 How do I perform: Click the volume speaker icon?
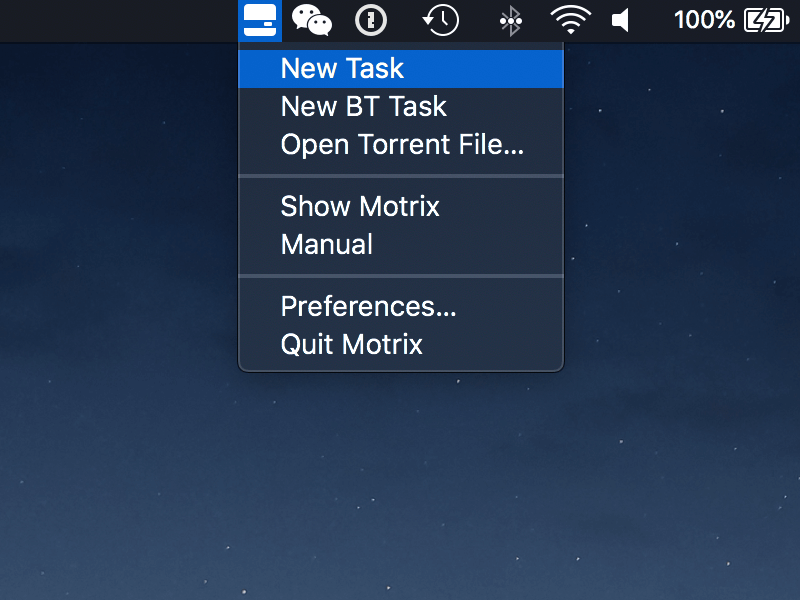620,21
